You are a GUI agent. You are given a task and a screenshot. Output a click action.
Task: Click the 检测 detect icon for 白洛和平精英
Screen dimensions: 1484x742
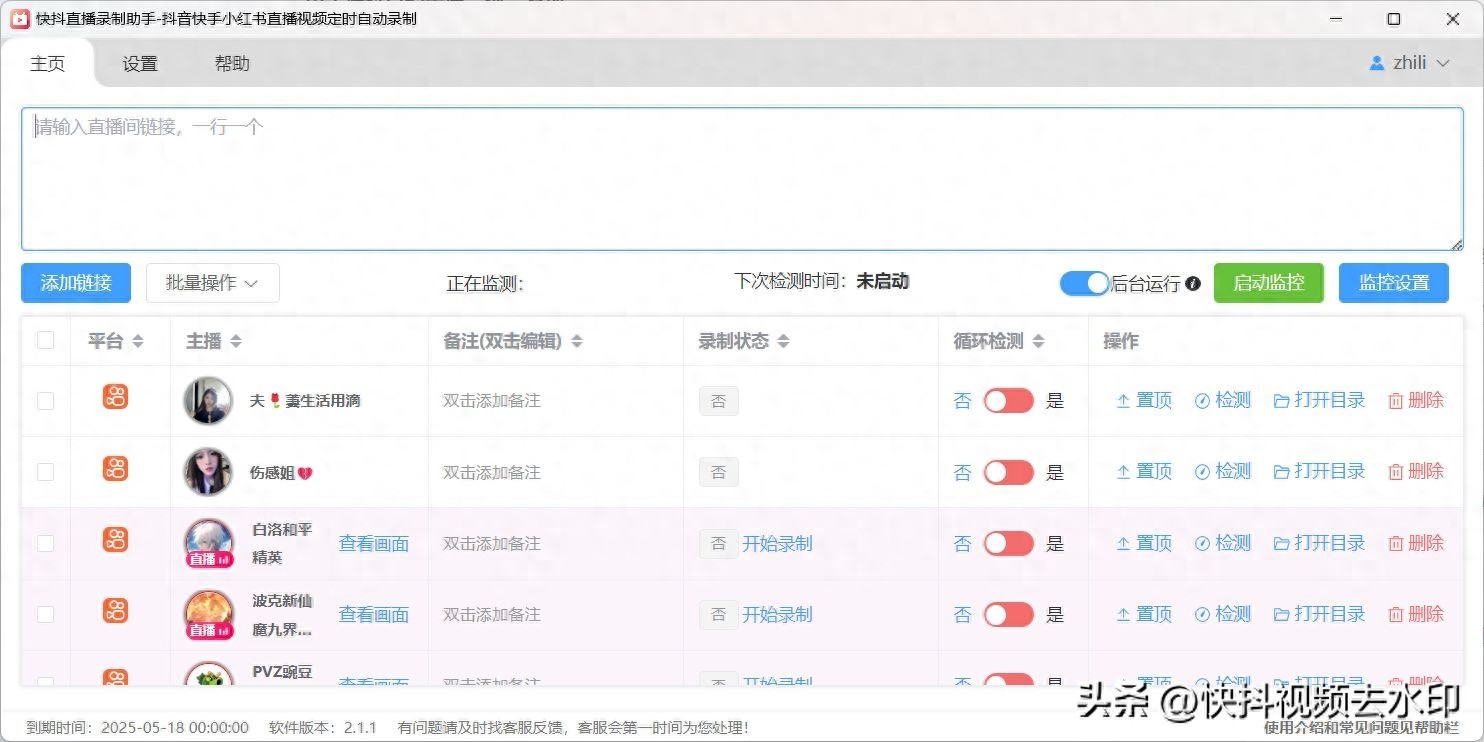click(x=1202, y=544)
